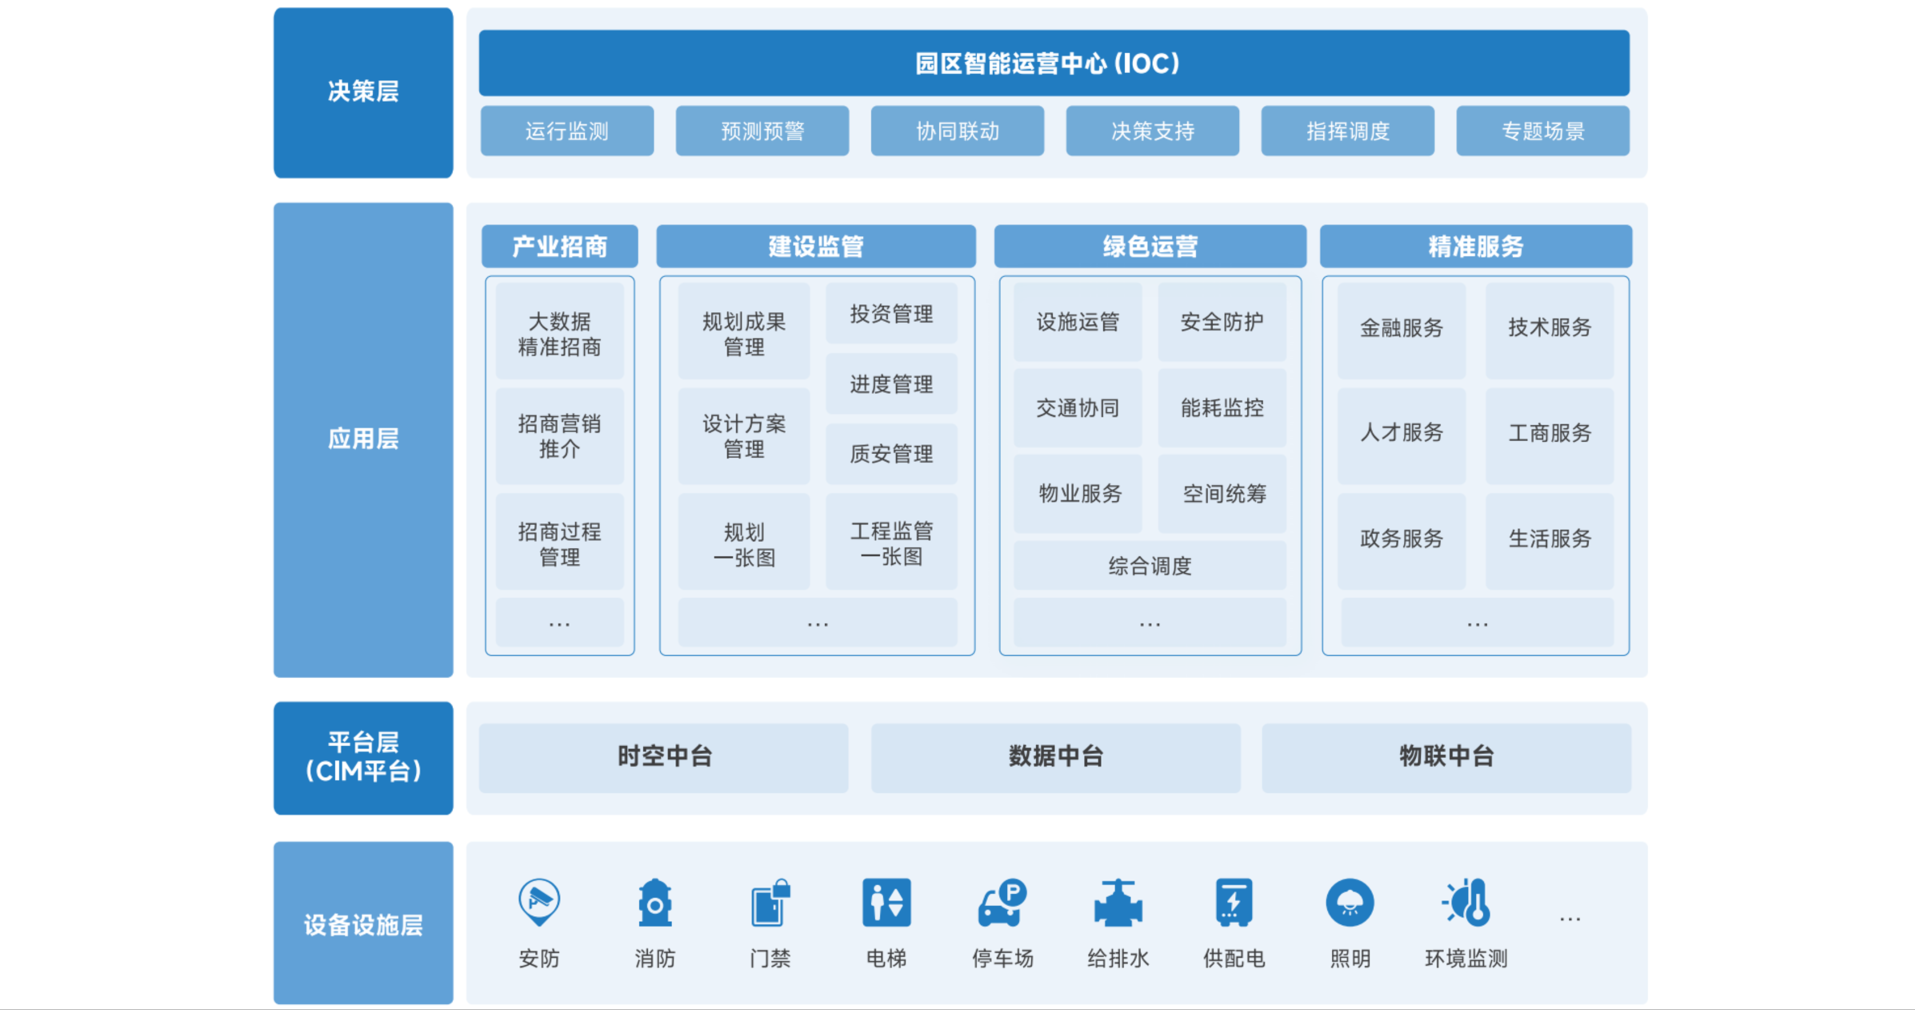
Task: Select the 供配电 power distribution icon
Action: (x=1233, y=903)
